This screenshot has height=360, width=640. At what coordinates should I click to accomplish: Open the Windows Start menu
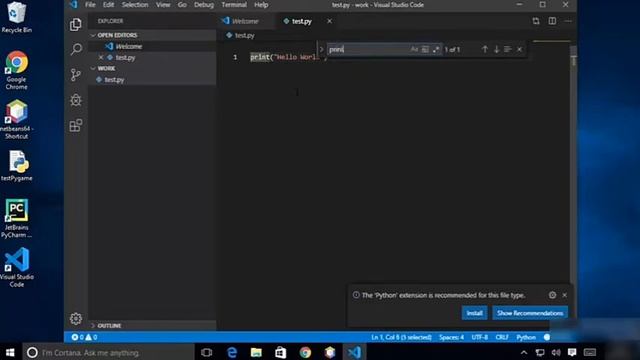click(10, 352)
